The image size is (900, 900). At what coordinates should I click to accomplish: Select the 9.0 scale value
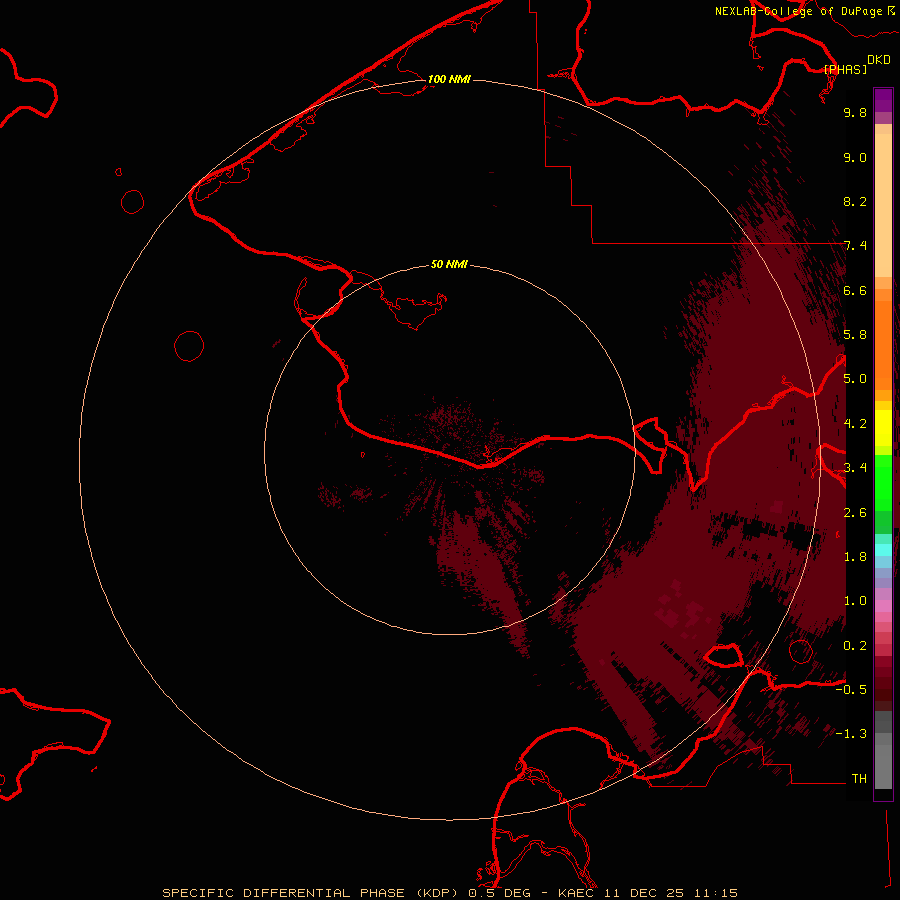tap(855, 157)
